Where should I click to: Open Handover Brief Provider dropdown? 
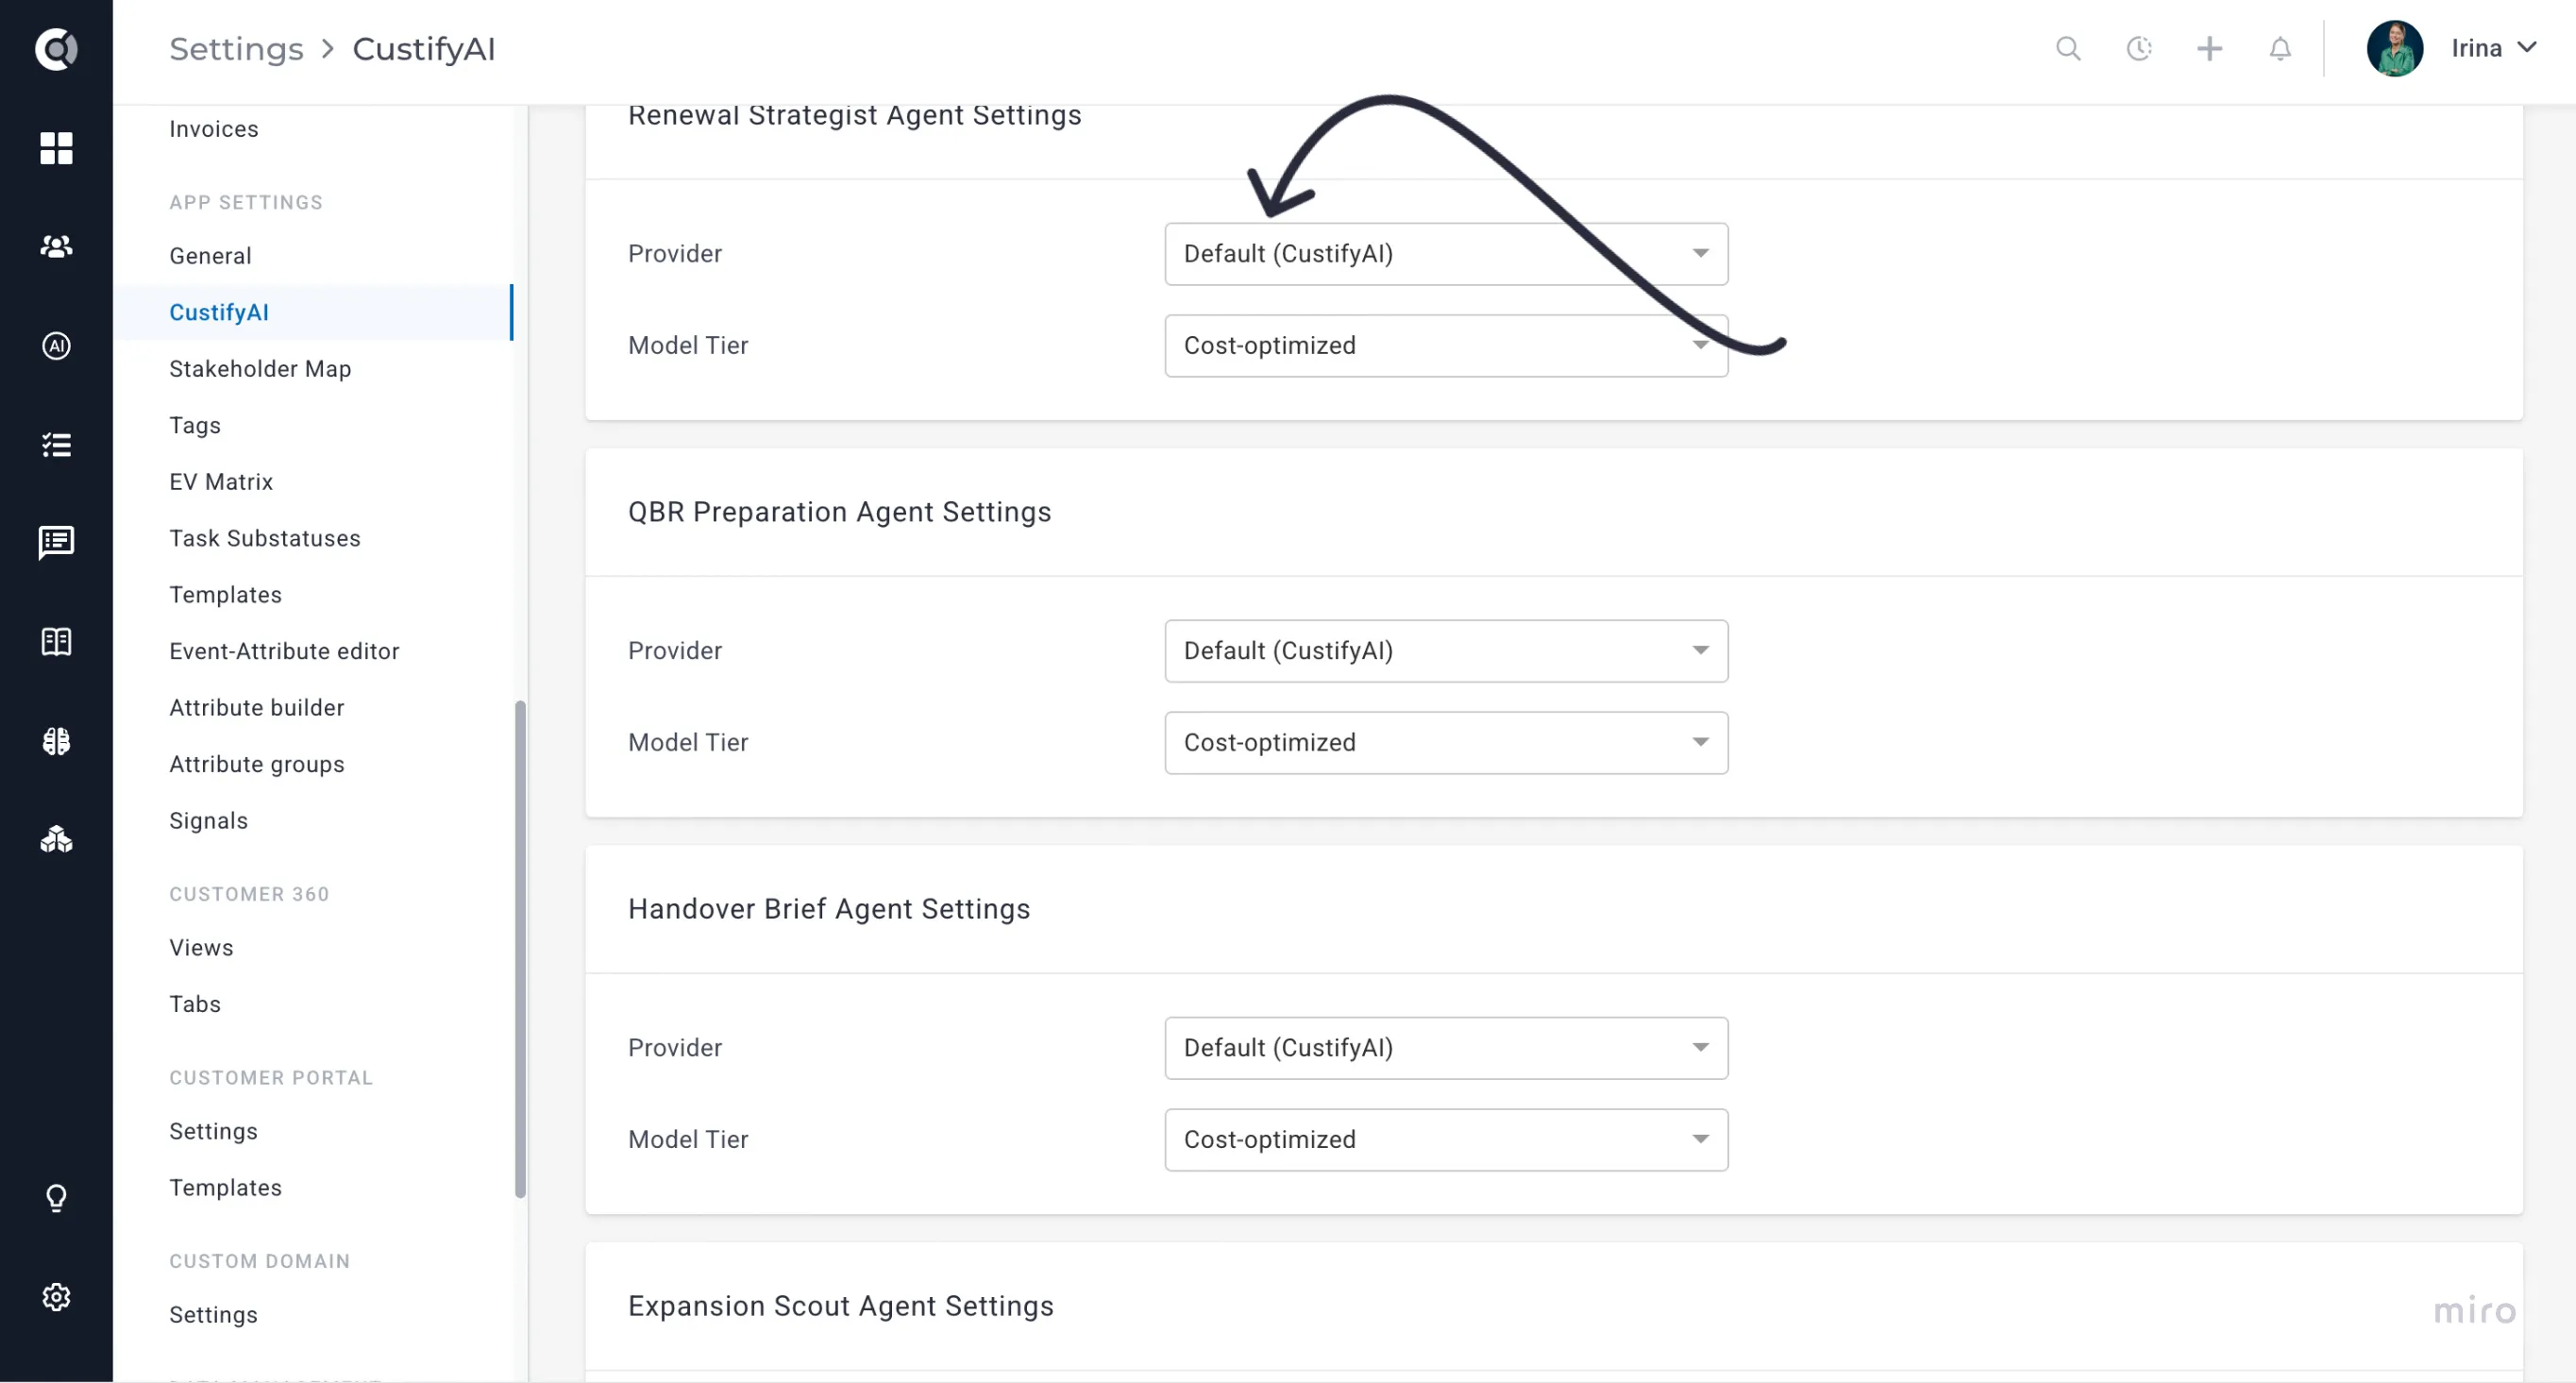click(x=1446, y=1048)
